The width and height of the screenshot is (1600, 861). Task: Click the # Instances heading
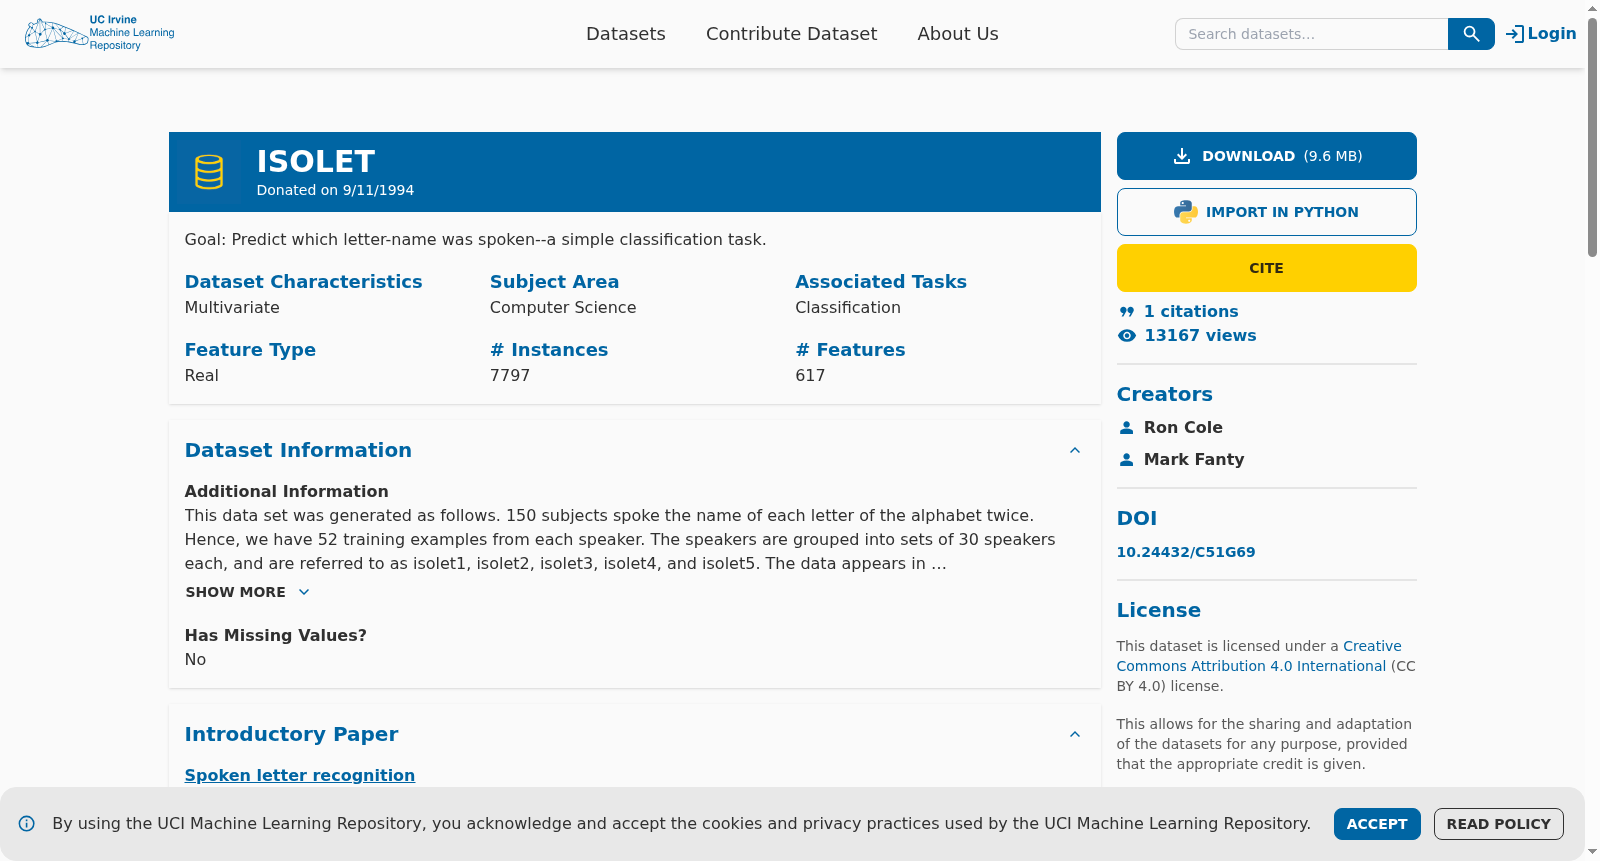click(549, 350)
